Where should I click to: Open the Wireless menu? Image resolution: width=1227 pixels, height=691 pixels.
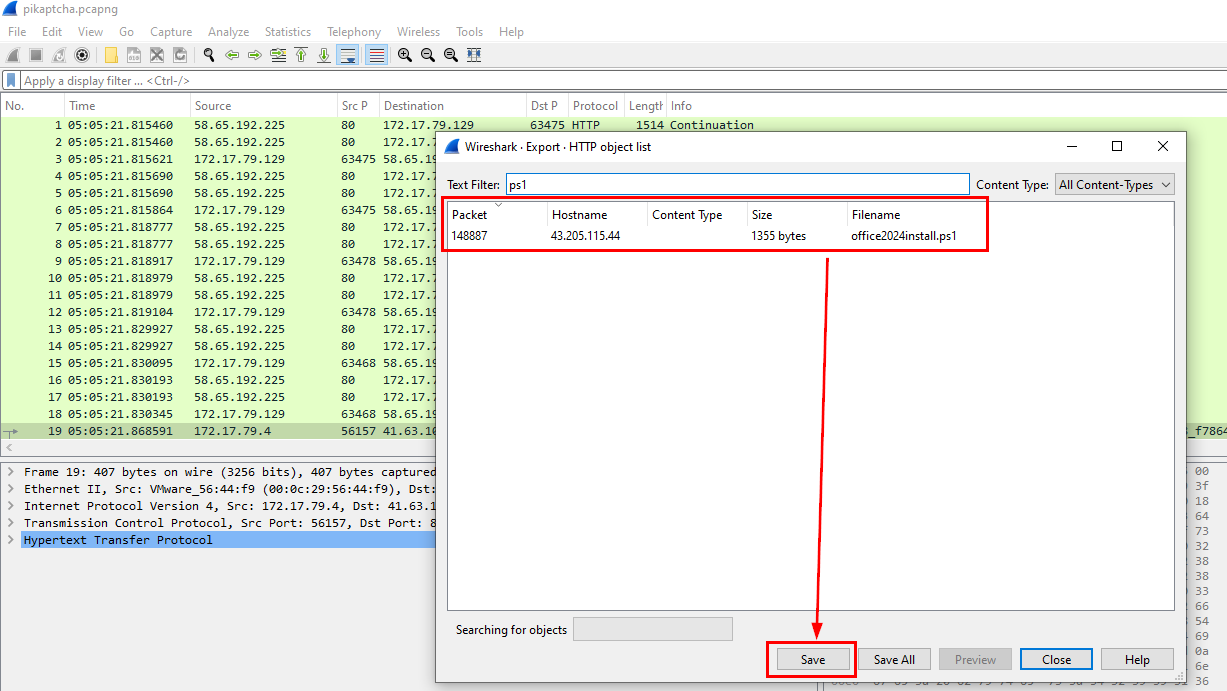[418, 32]
